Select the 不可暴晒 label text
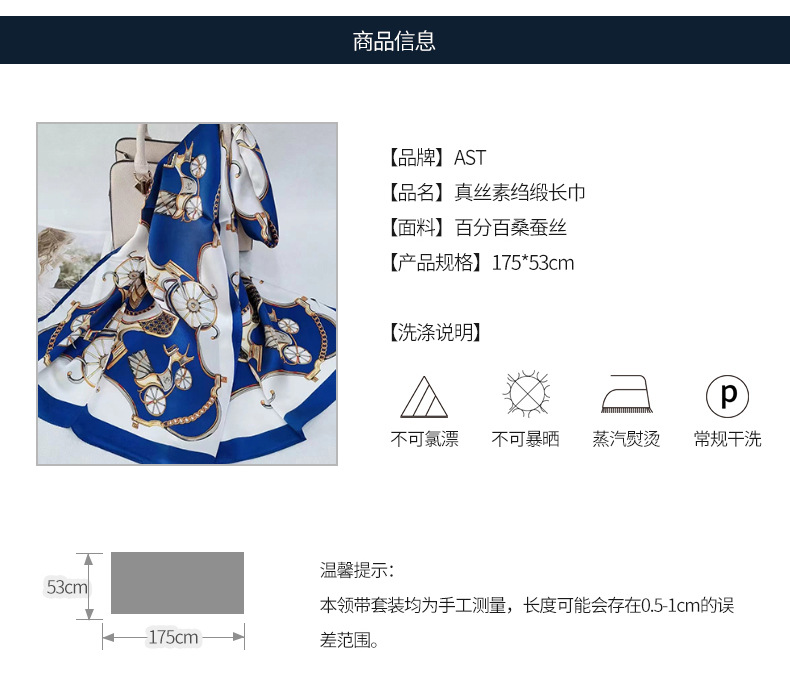The width and height of the screenshot is (790, 693). [525, 439]
